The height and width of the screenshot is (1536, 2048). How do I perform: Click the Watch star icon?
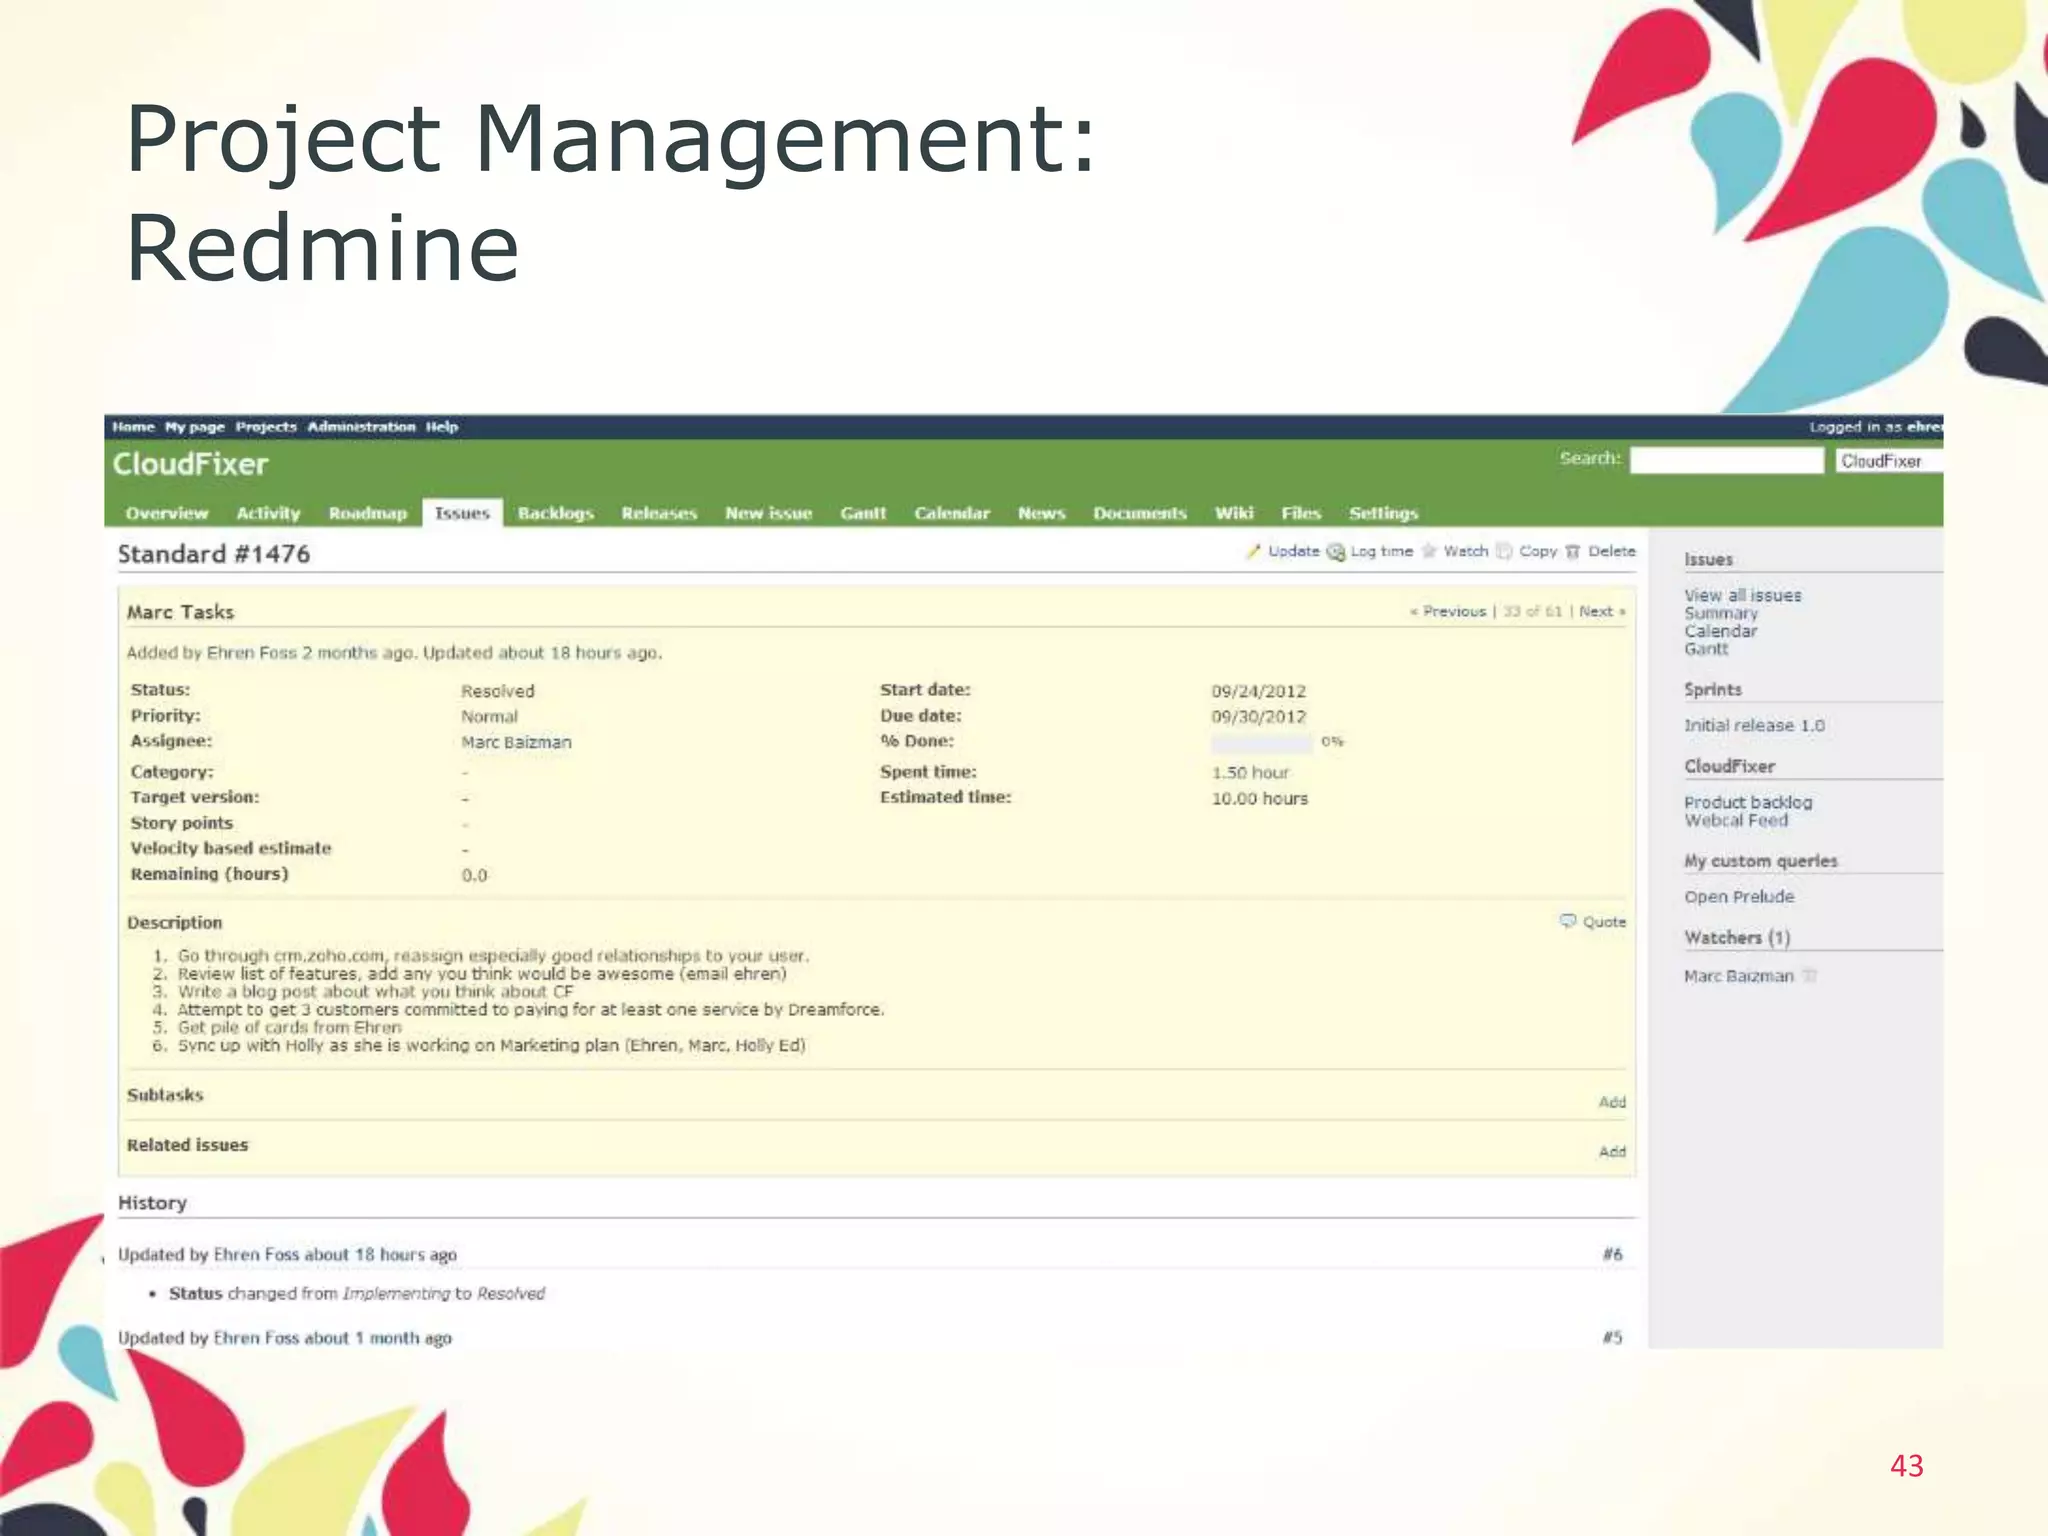point(1429,551)
